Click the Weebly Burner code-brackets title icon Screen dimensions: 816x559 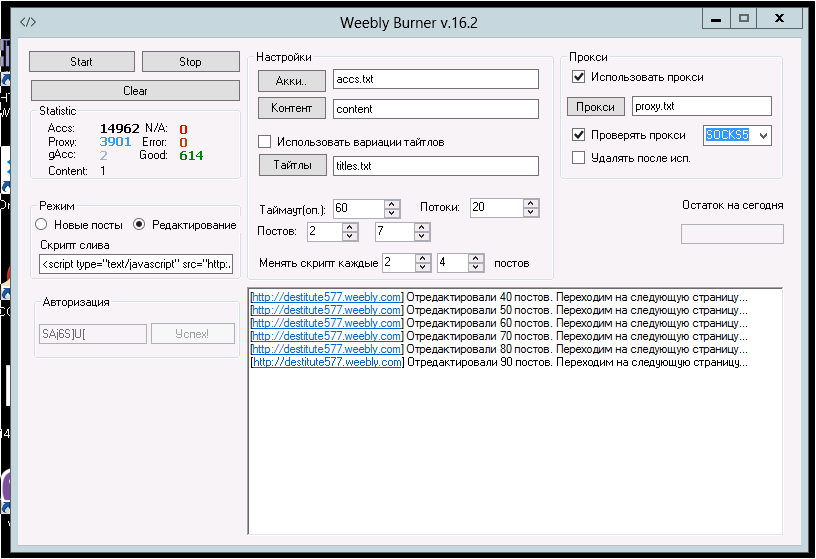(x=28, y=22)
